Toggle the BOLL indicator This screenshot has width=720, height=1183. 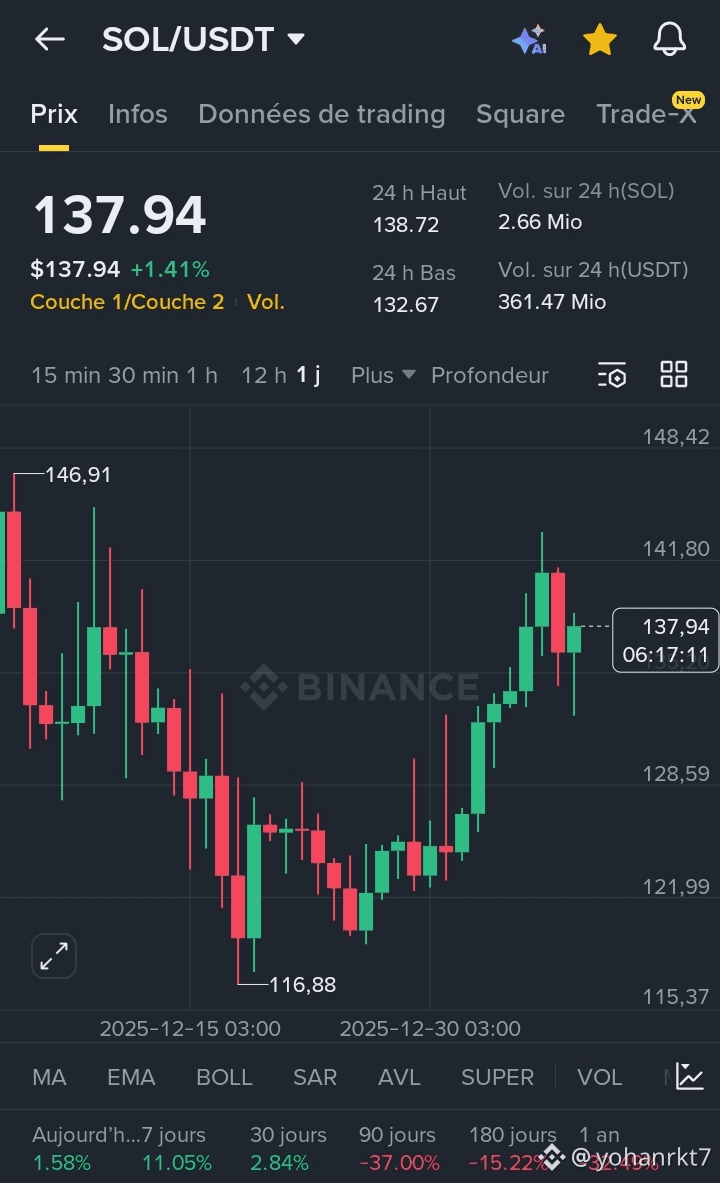pos(224,1077)
